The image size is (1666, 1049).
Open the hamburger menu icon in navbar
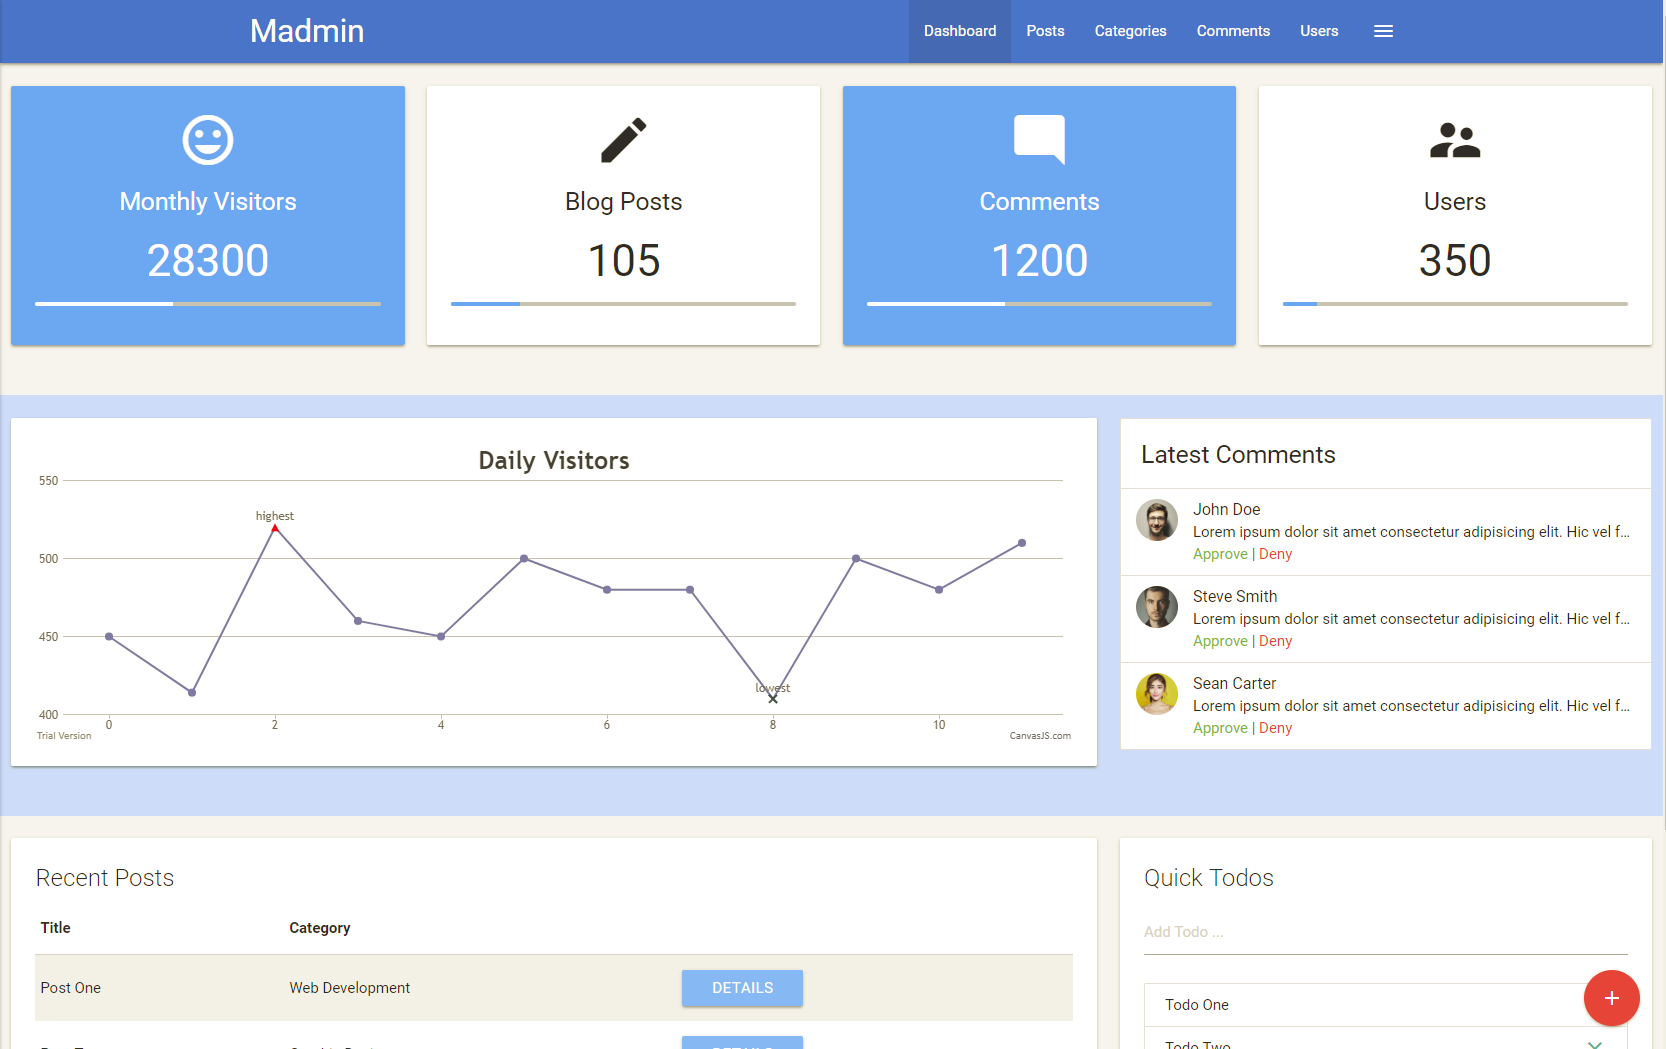pos(1383,31)
